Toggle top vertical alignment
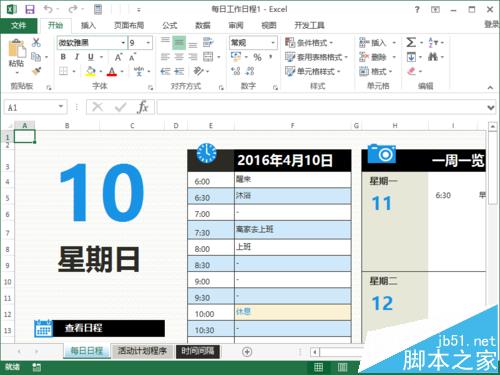 tap(165, 40)
